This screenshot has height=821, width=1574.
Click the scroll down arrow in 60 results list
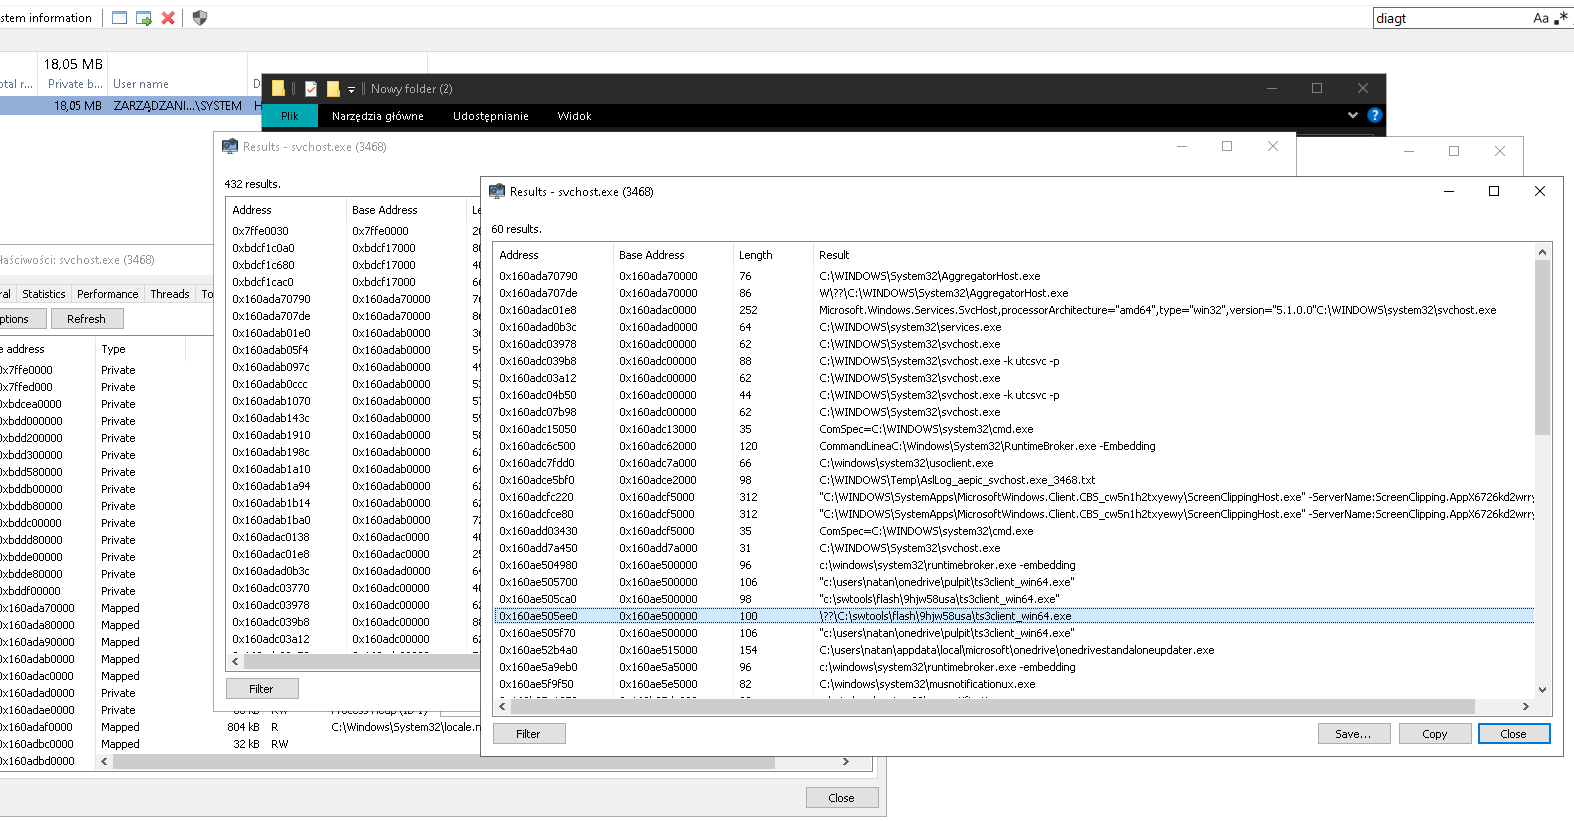coord(1542,689)
